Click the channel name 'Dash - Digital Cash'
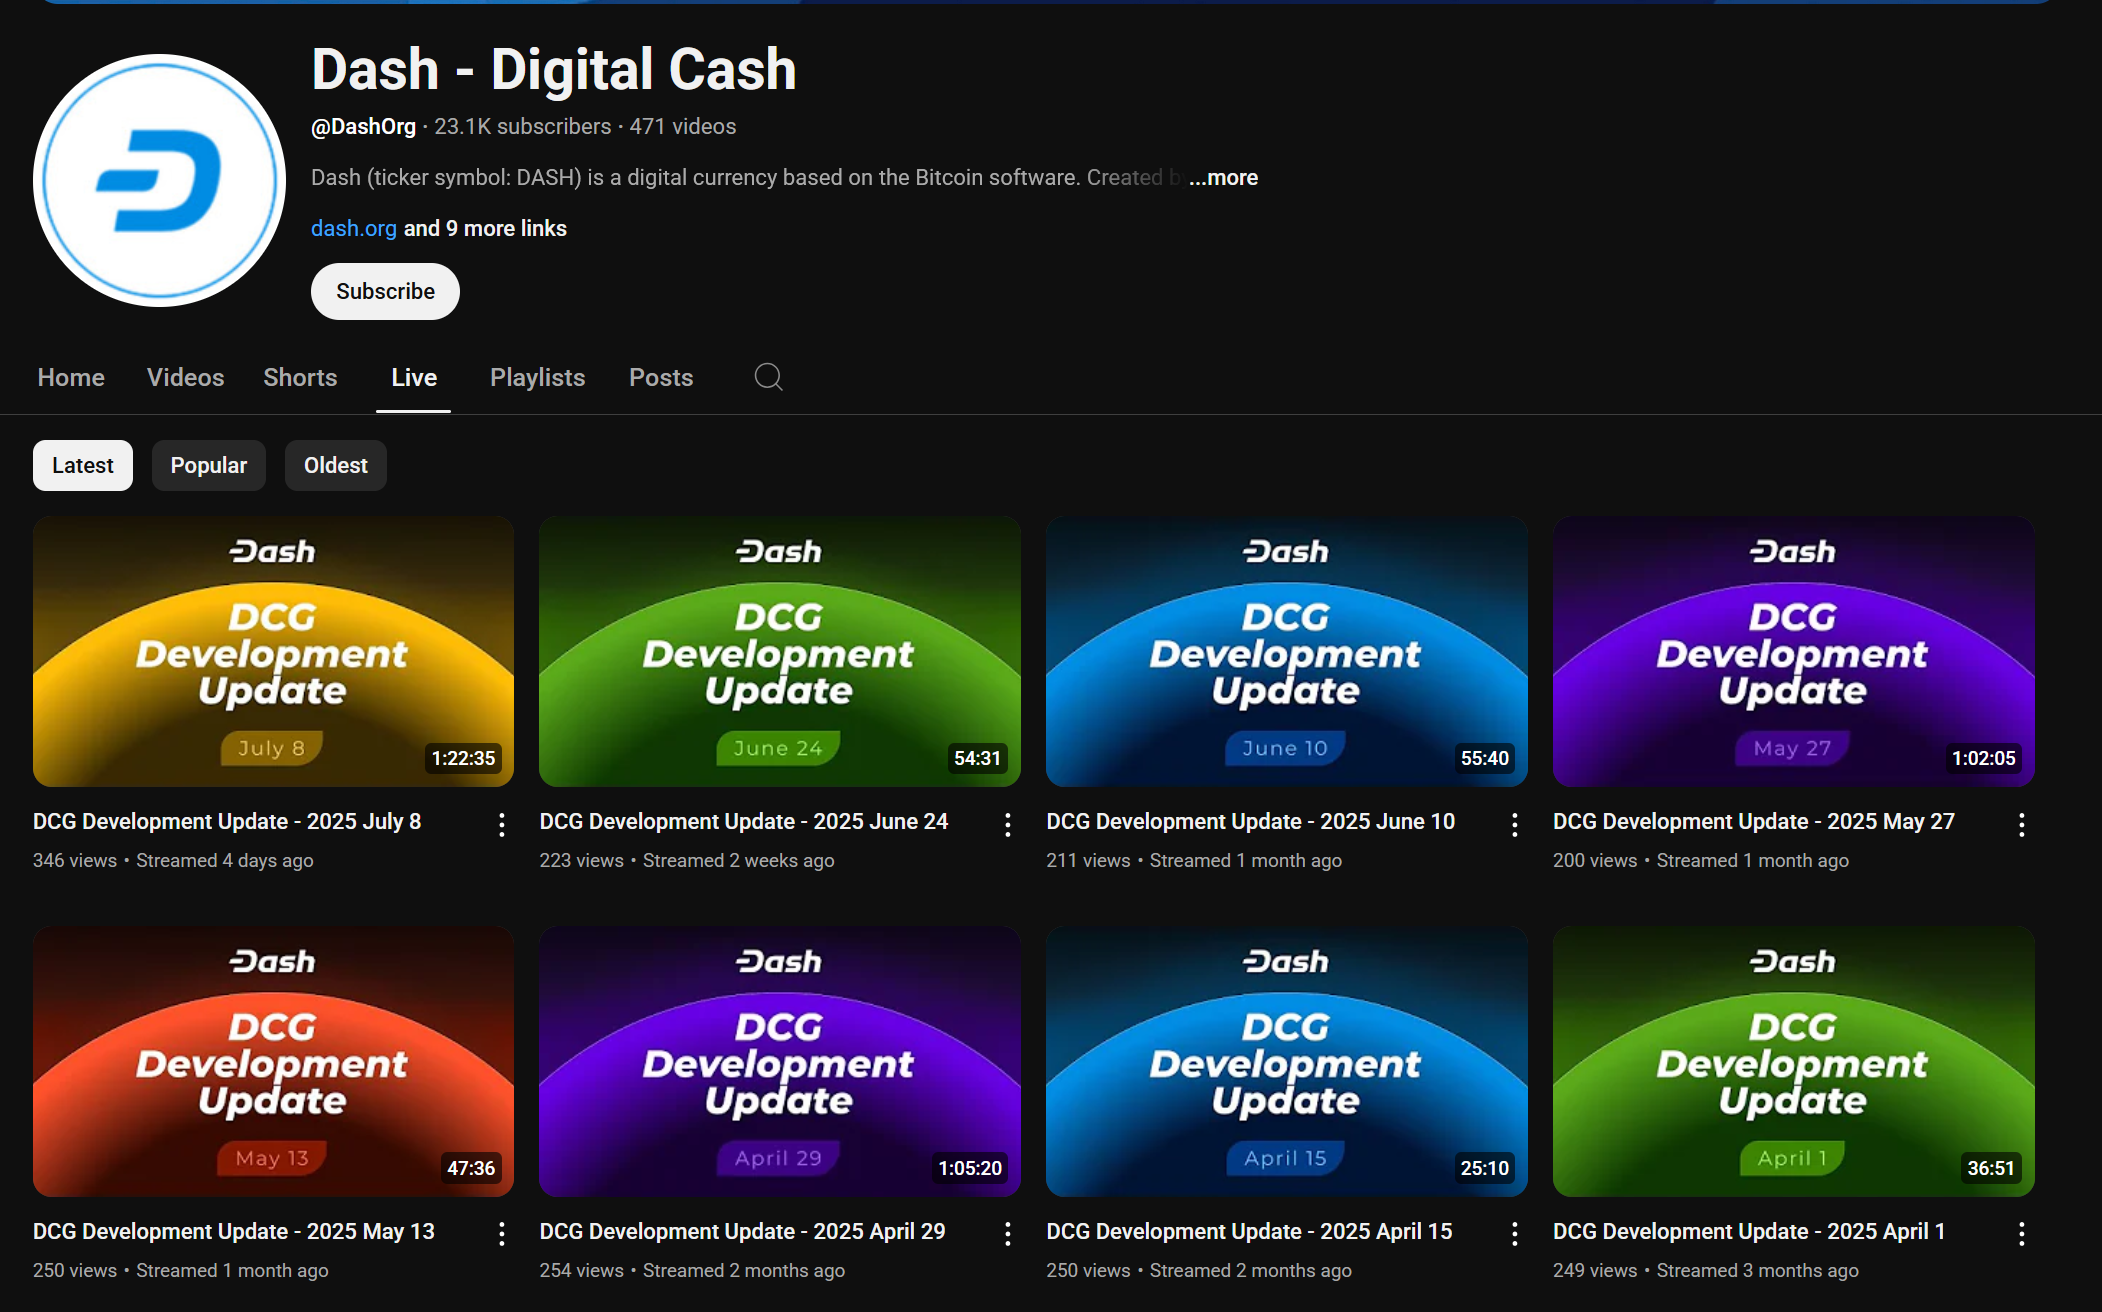The width and height of the screenshot is (2102, 1312). 554,69
